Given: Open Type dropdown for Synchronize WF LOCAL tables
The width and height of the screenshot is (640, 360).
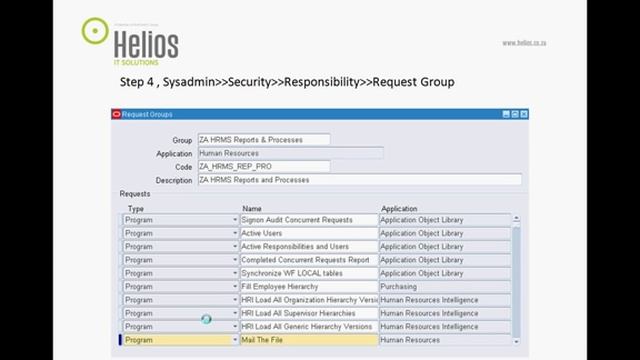Looking at the screenshot, I should (235, 273).
